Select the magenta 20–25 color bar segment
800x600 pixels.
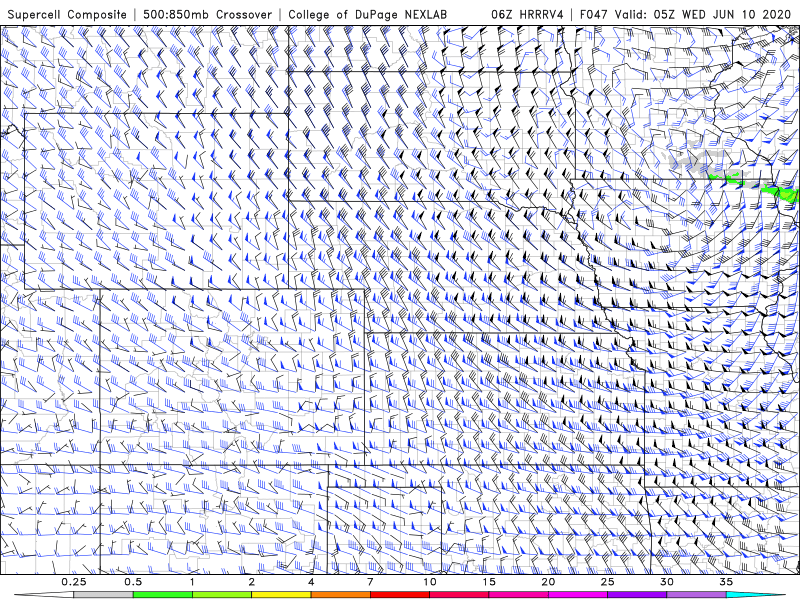pos(578,595)
